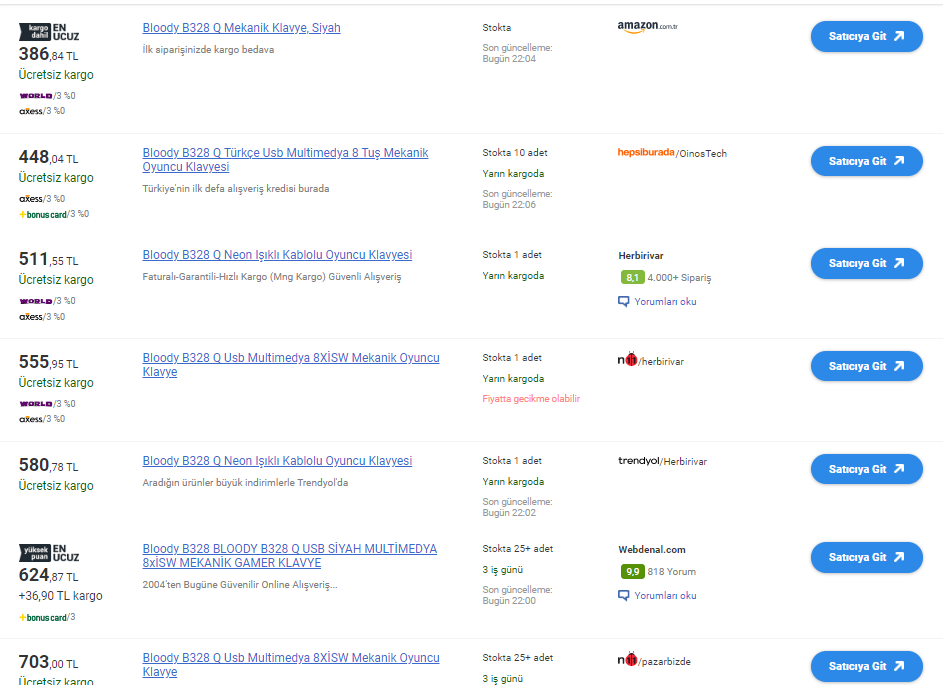The image size is (943, 685).
Task: Click Axess card logo under 555,95 TL
Action: tap(31, 419)
